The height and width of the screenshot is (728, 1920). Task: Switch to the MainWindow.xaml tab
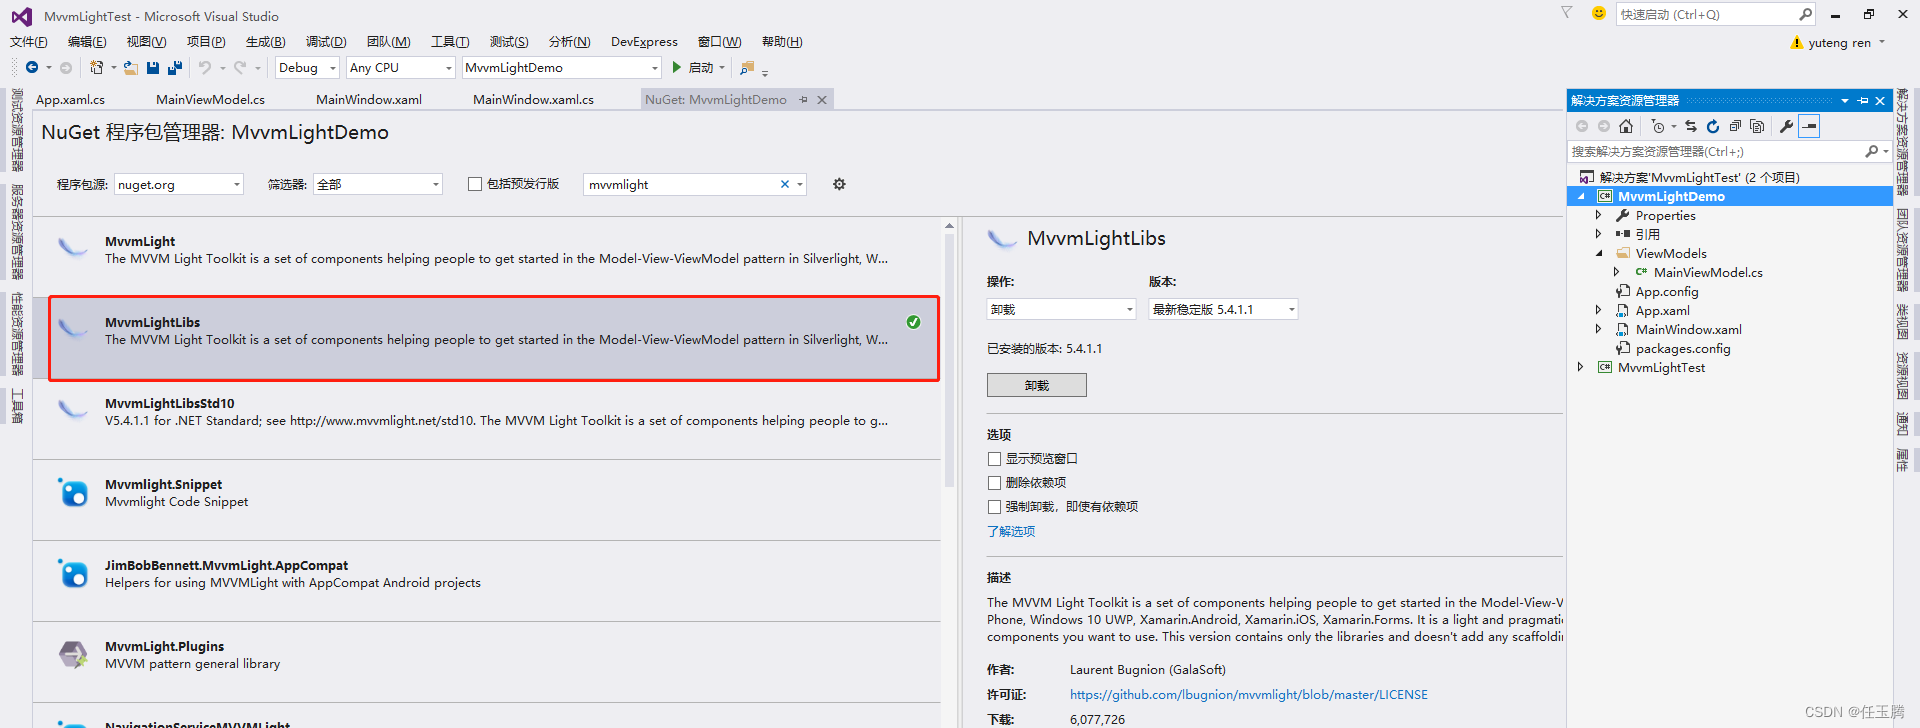pyautogui.click(x=369, y=100)
